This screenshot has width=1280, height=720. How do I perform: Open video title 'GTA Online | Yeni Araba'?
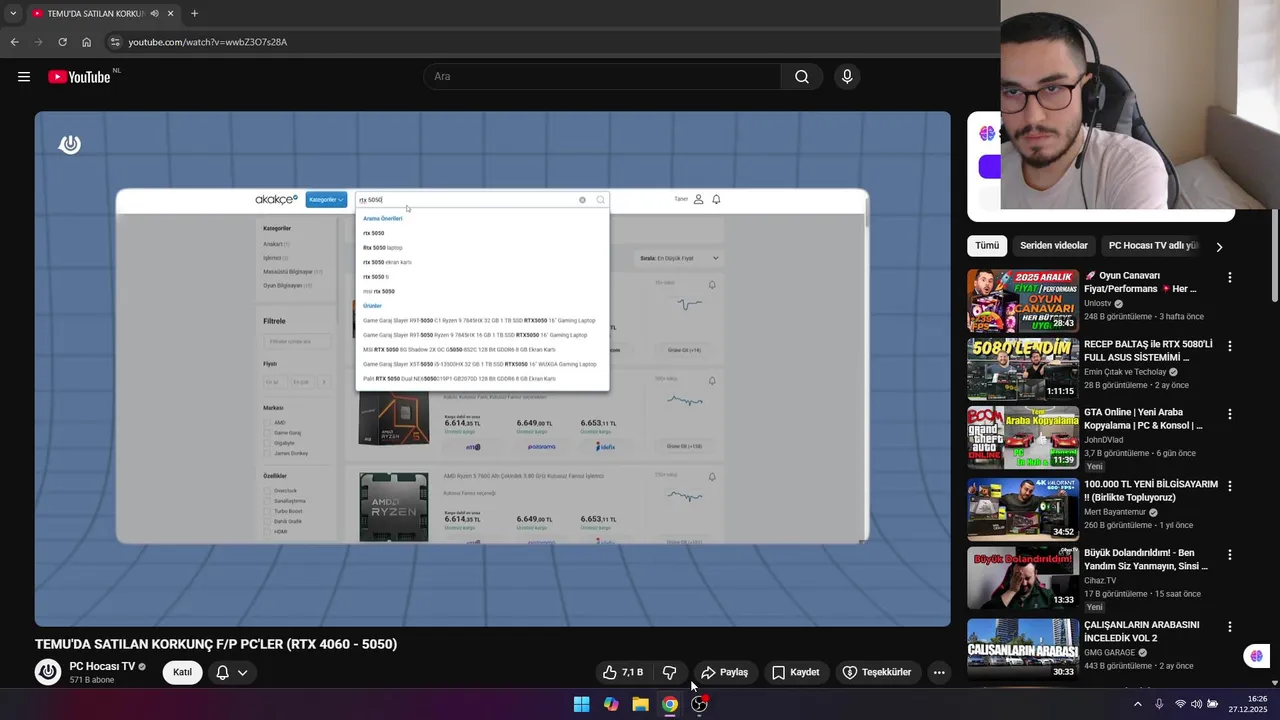1143,418
